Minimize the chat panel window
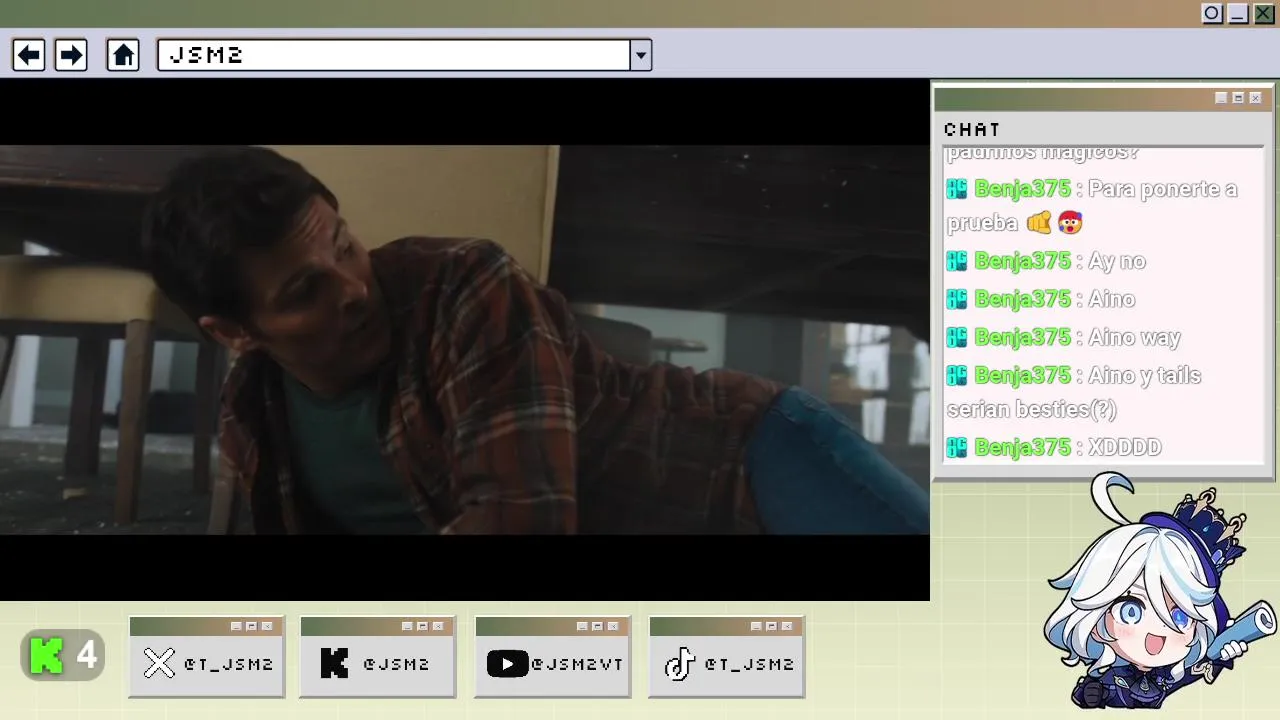 coord(1221,98)
